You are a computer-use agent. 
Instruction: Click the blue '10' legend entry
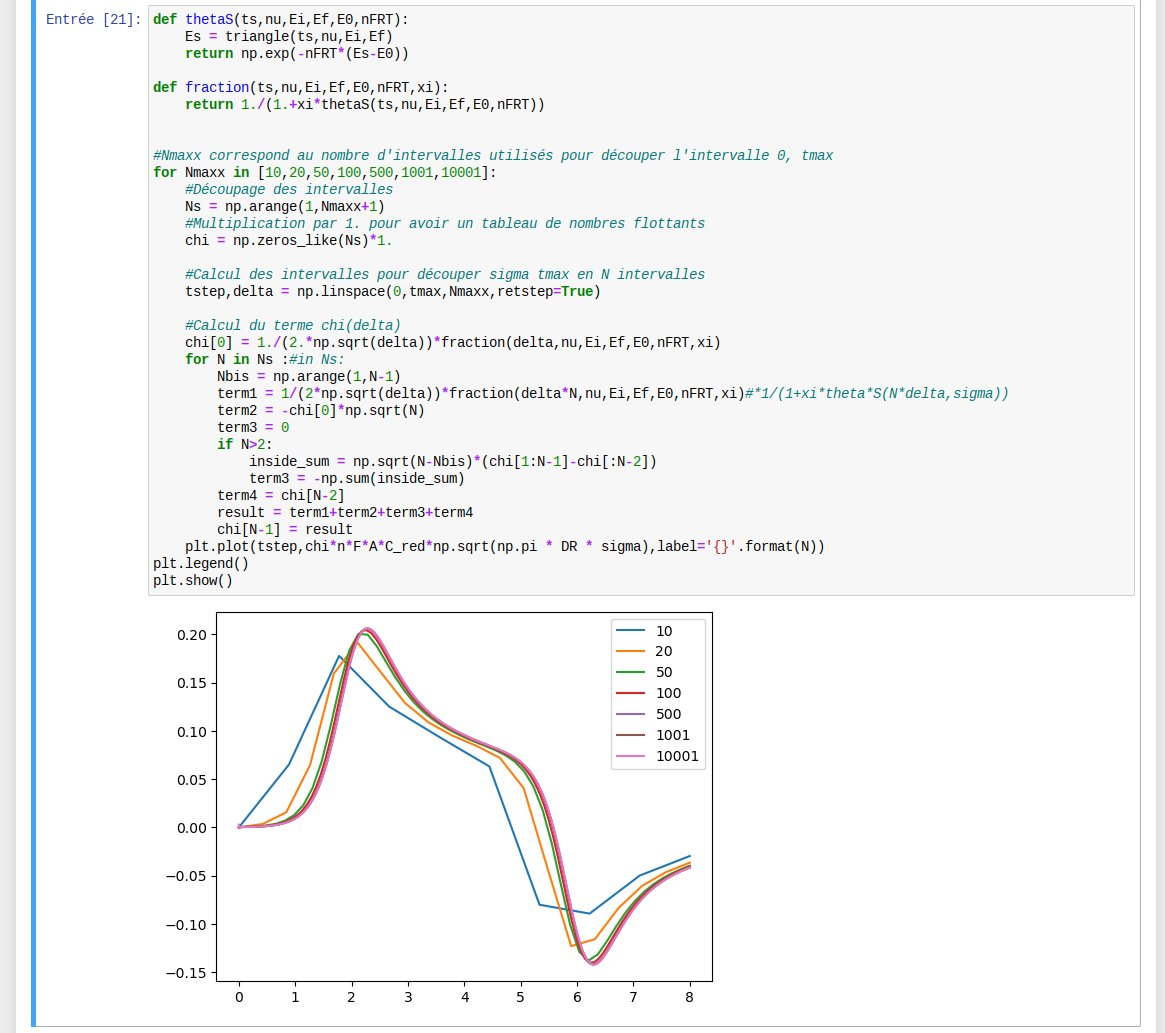[x=644, y=631]
